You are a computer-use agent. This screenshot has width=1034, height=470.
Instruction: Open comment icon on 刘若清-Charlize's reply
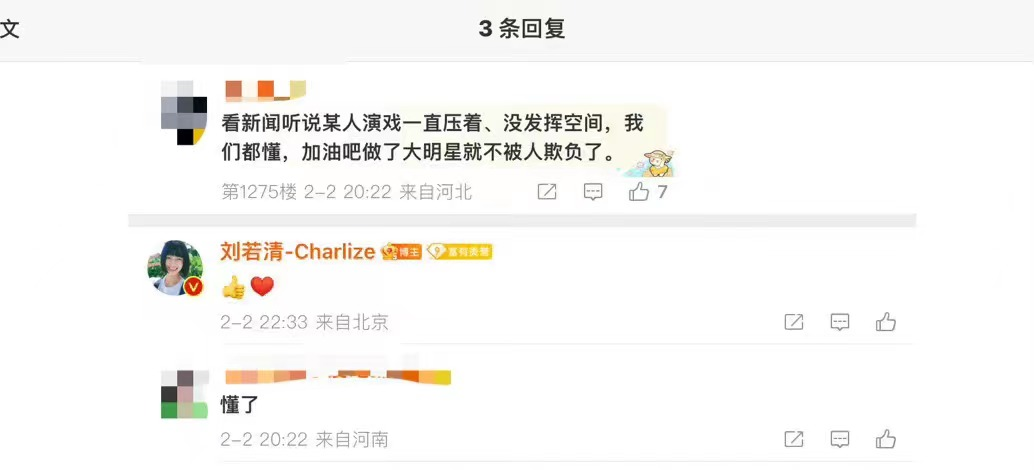click(x=839, y=322)
